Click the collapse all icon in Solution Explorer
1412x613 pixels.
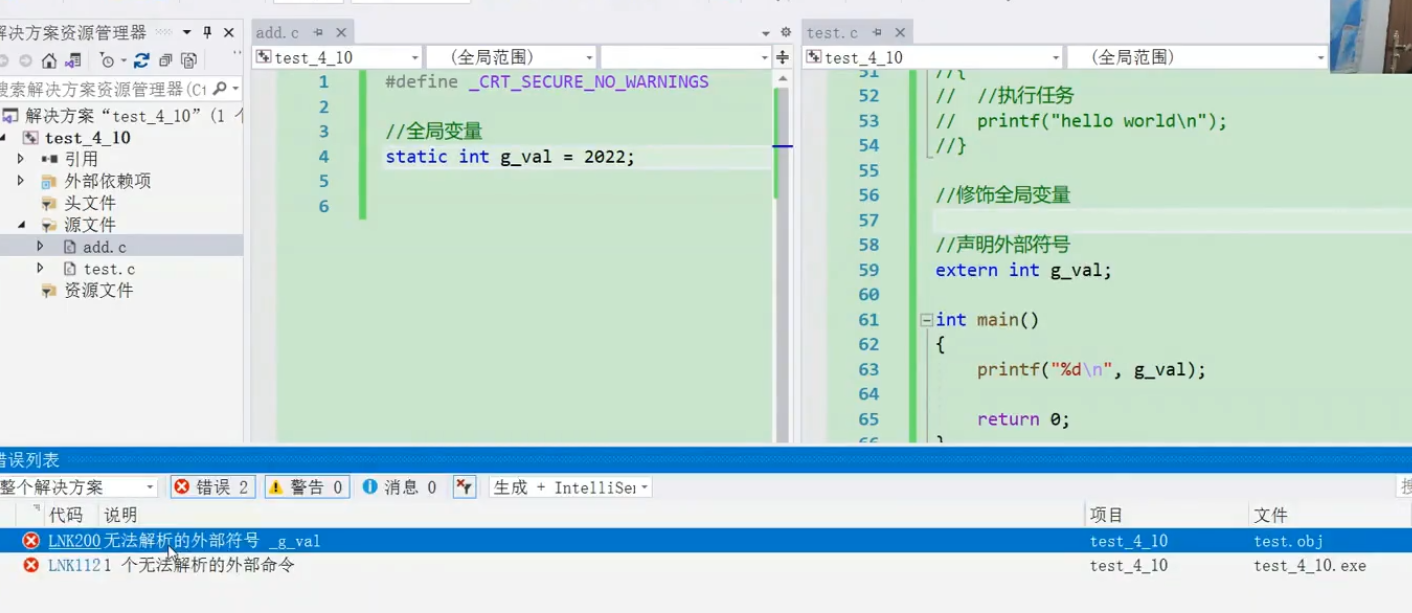(166, 61)
